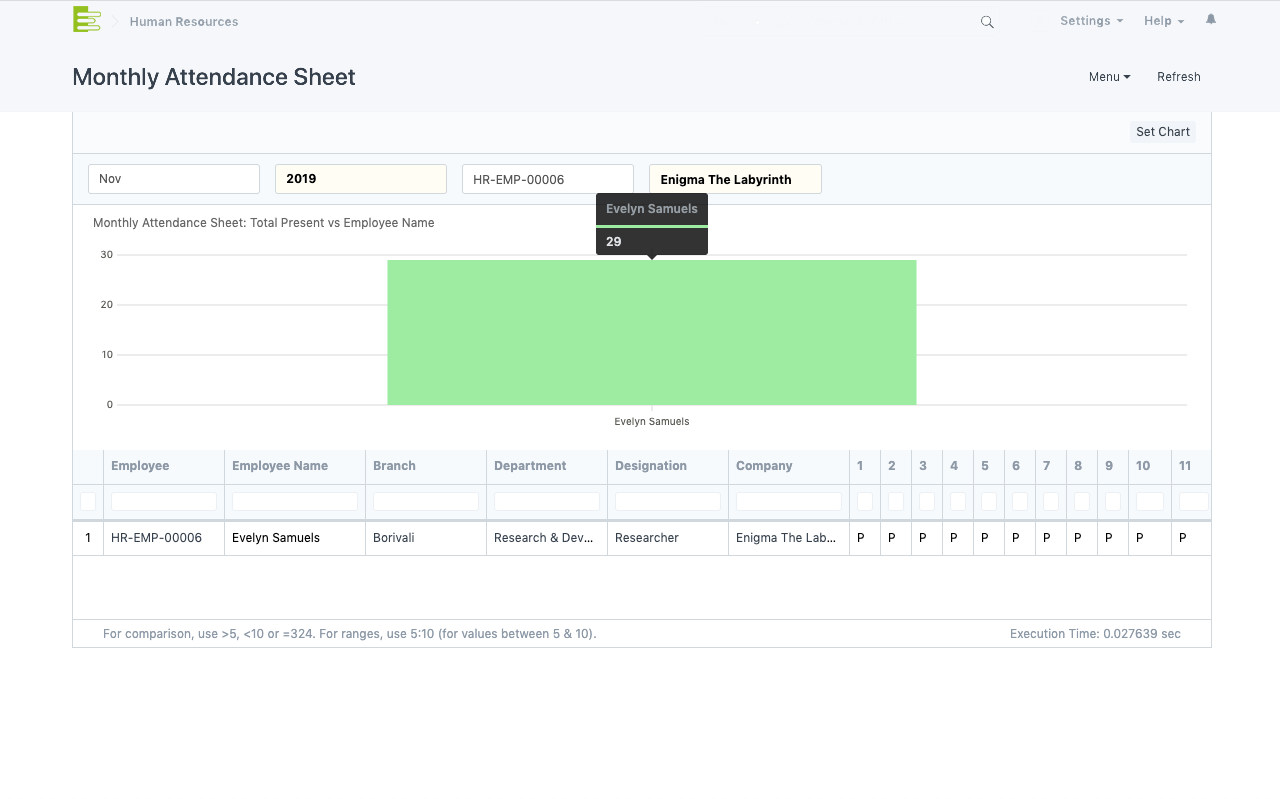Image resolution: width=1280 pixels, height=799 pixels.
Task: Click the Employee Name column filter box
Action: point(295,501)
